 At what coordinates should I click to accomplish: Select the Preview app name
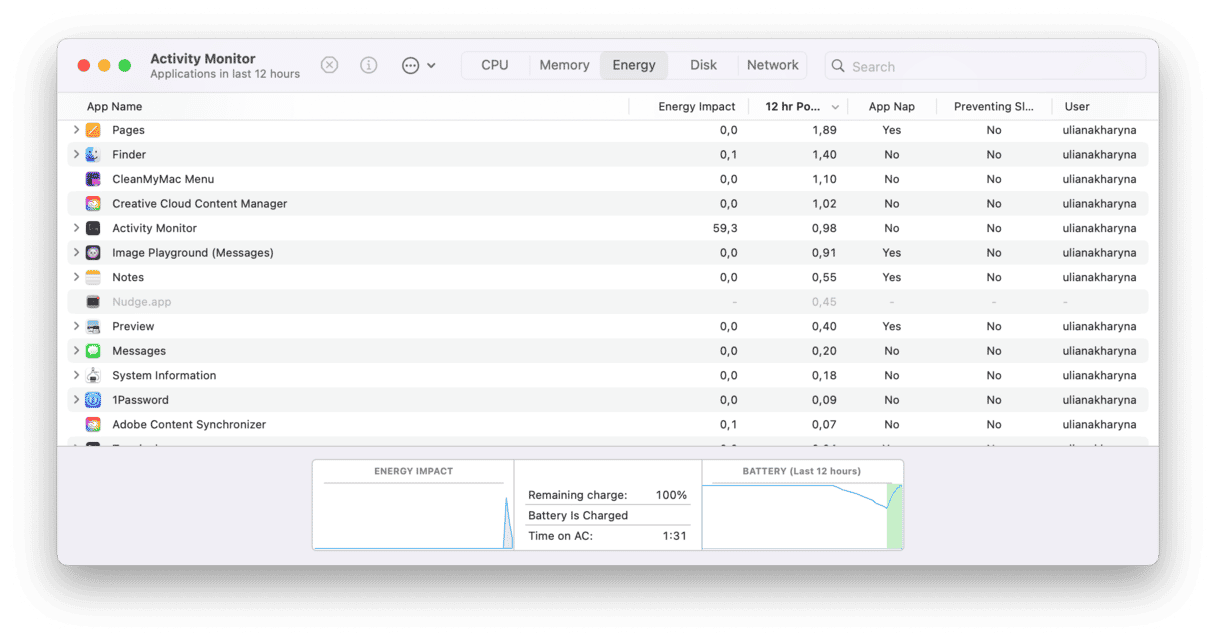click(133, 326)
